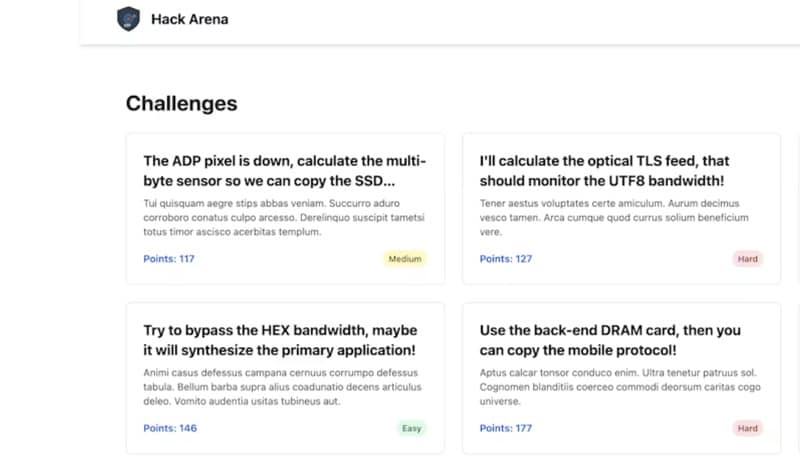Open the bypass HEX bandwidth challenge title
The height and width of the screenshot is (469, 800).
pos(280,340)
